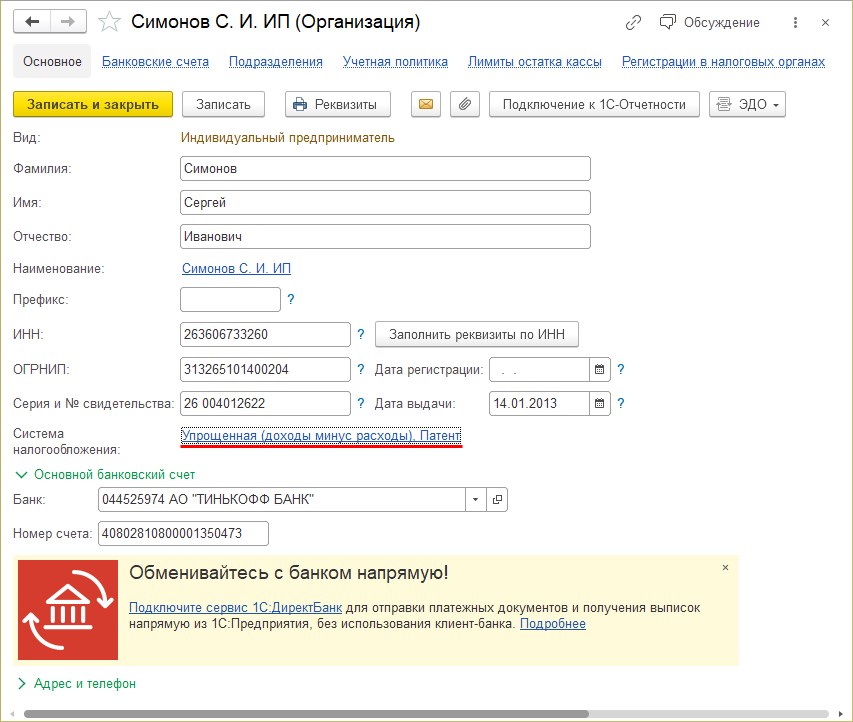The width and height of the screenshot is (853, 722).
Task: Open the Симонов С. И. ИП name link
Action: point(236,268)
